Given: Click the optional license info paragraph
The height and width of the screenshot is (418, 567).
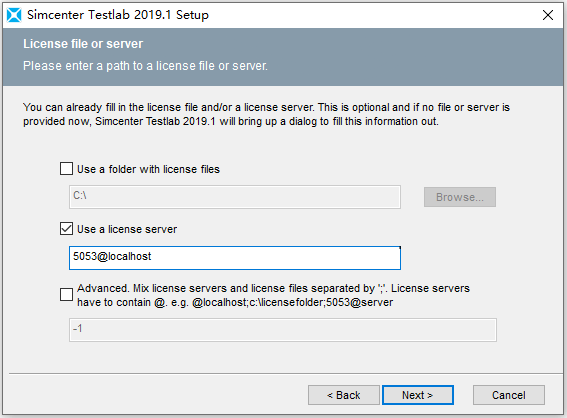Looking at the screenshot, I should 266,114.
